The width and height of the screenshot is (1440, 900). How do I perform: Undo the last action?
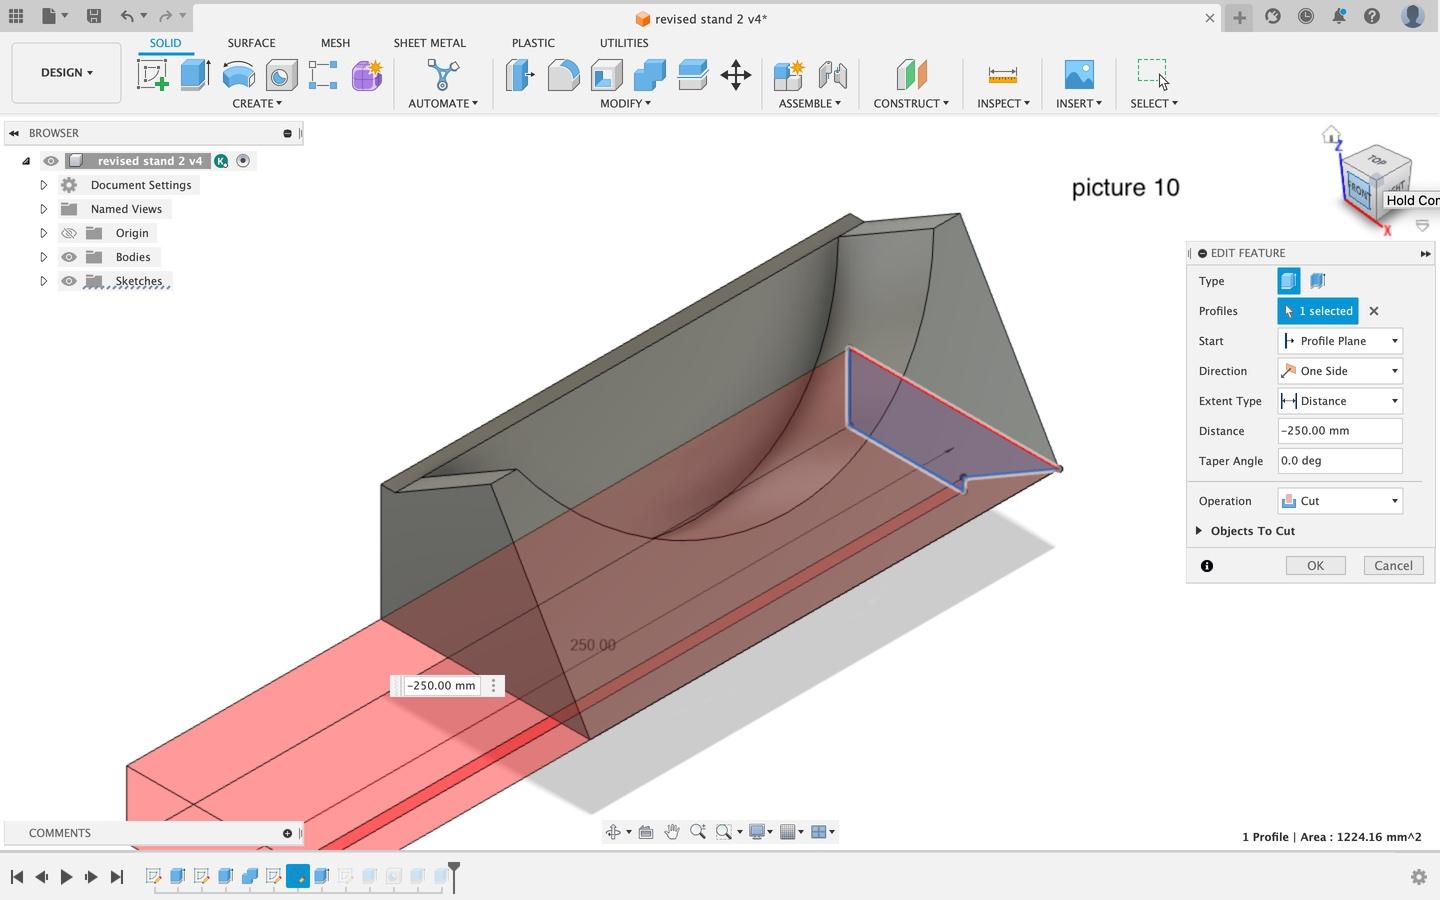coord(127,16)
